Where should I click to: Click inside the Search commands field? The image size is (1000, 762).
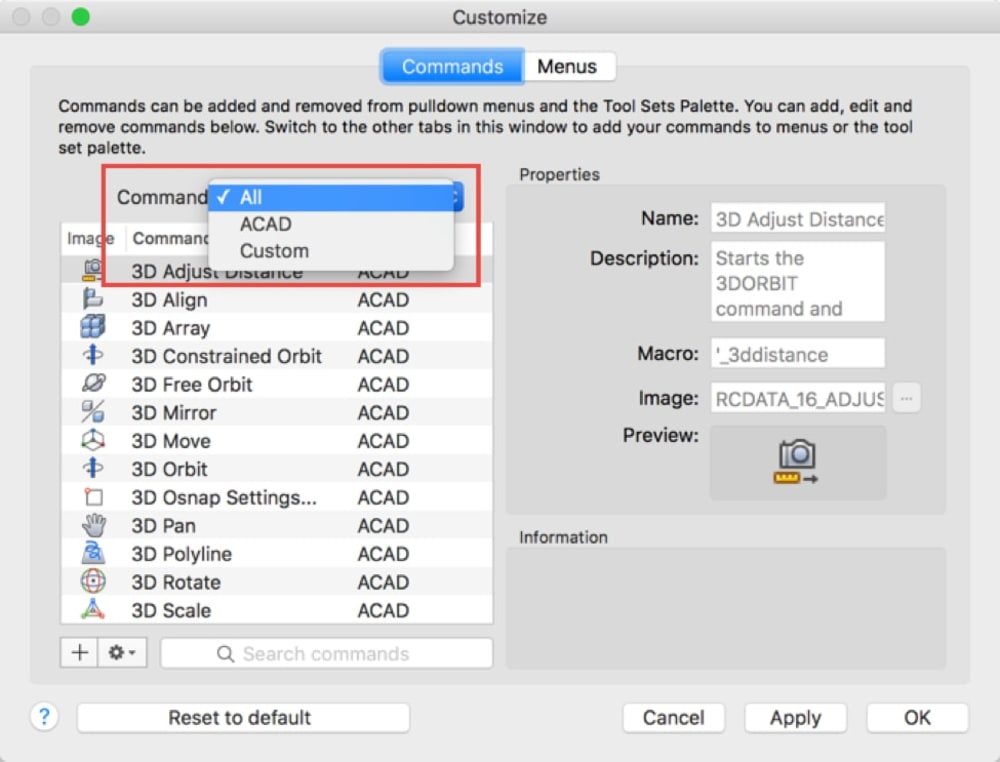tap(325, 653)
